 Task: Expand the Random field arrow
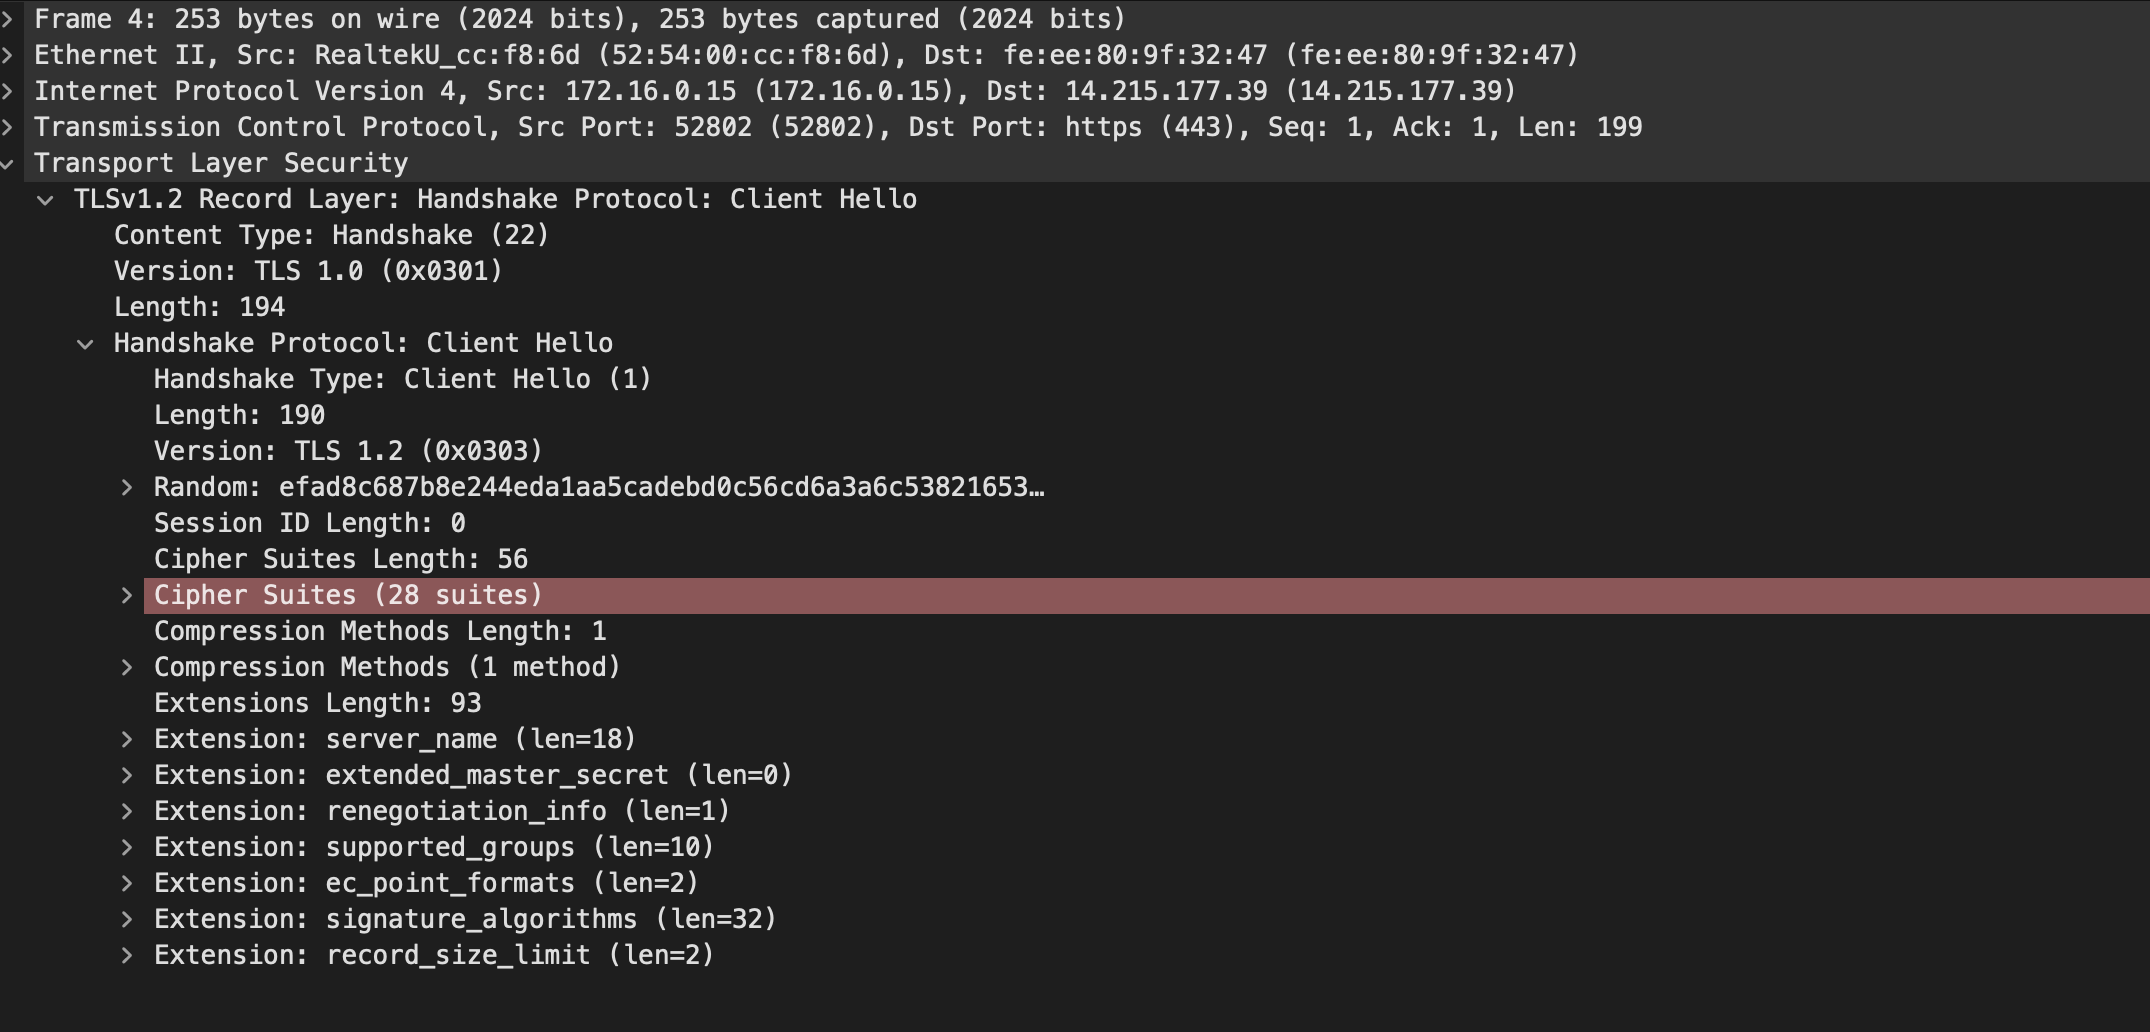click(x=127, y=487)
